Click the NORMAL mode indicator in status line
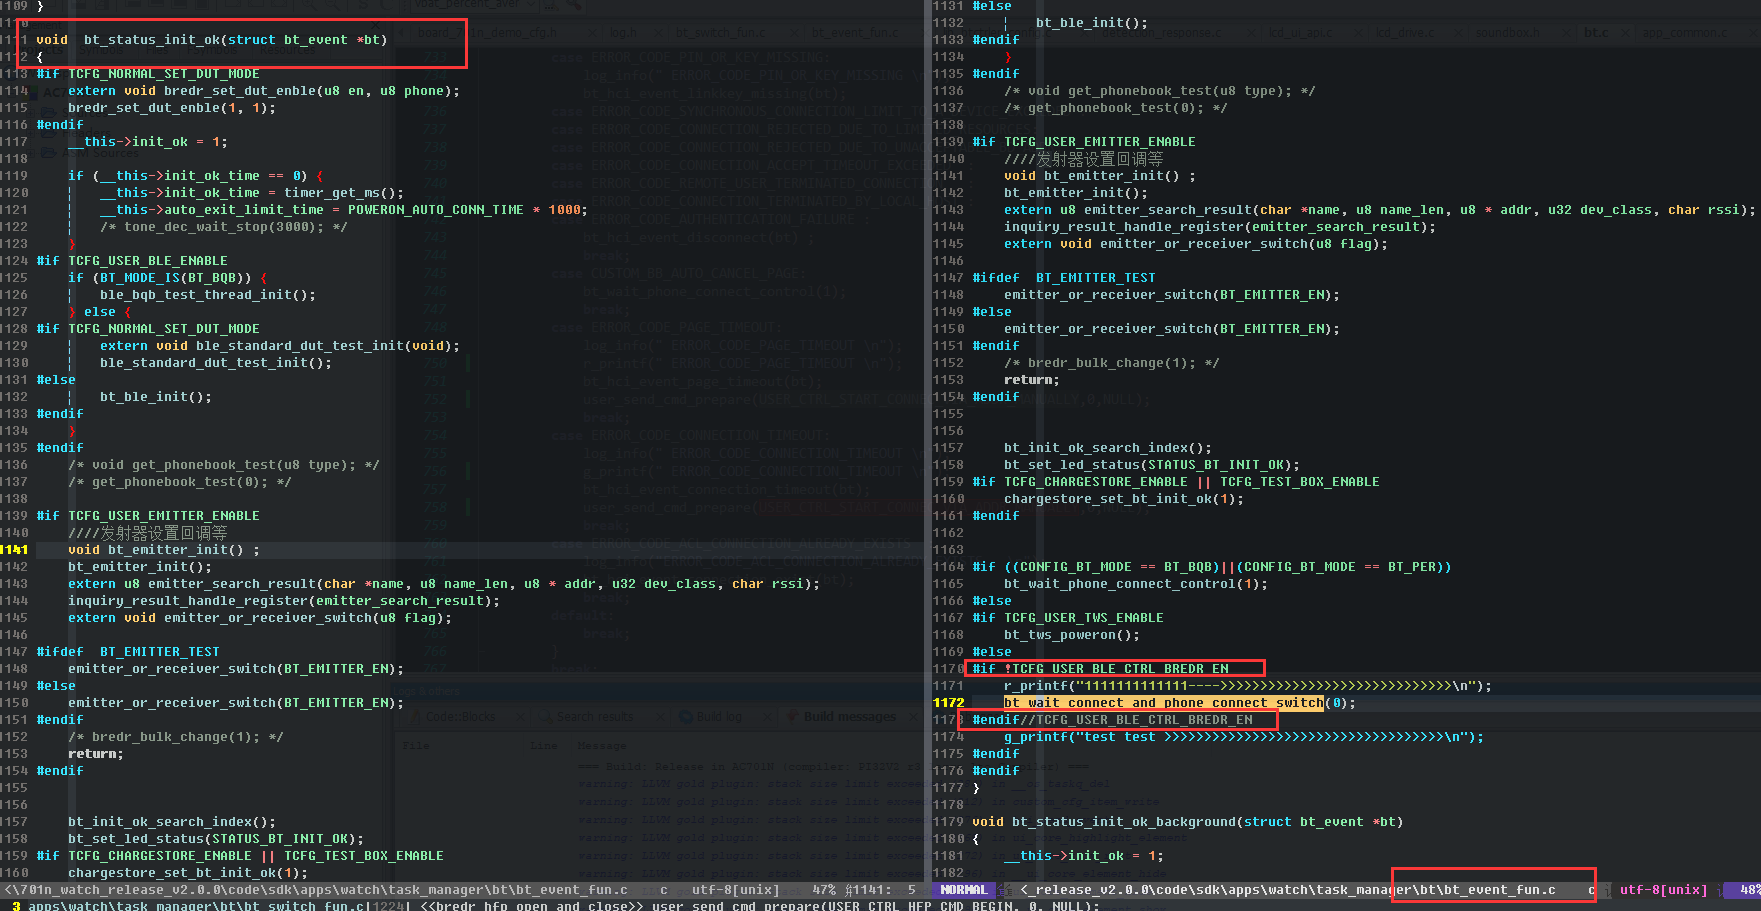The height and width of the screenshot is (911, 1761). coord(963,889)
